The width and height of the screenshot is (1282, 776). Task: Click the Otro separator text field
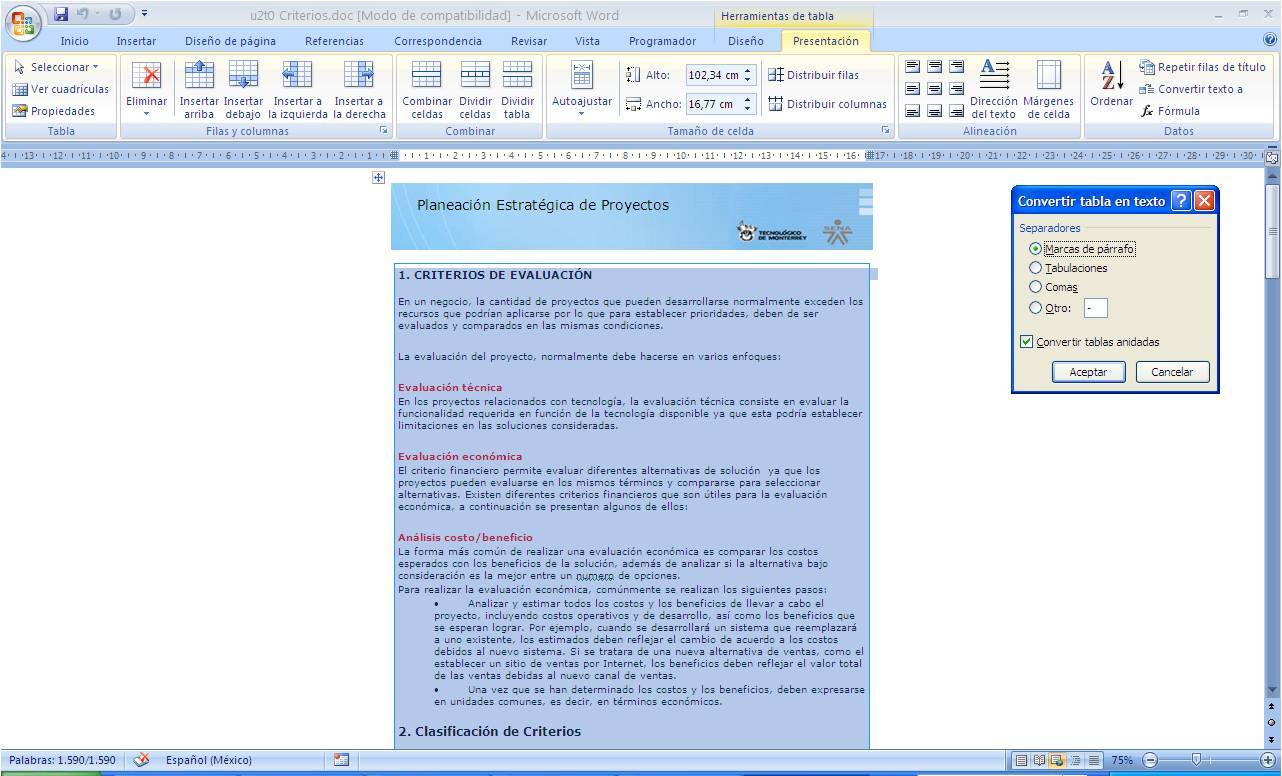[1095, 308]
